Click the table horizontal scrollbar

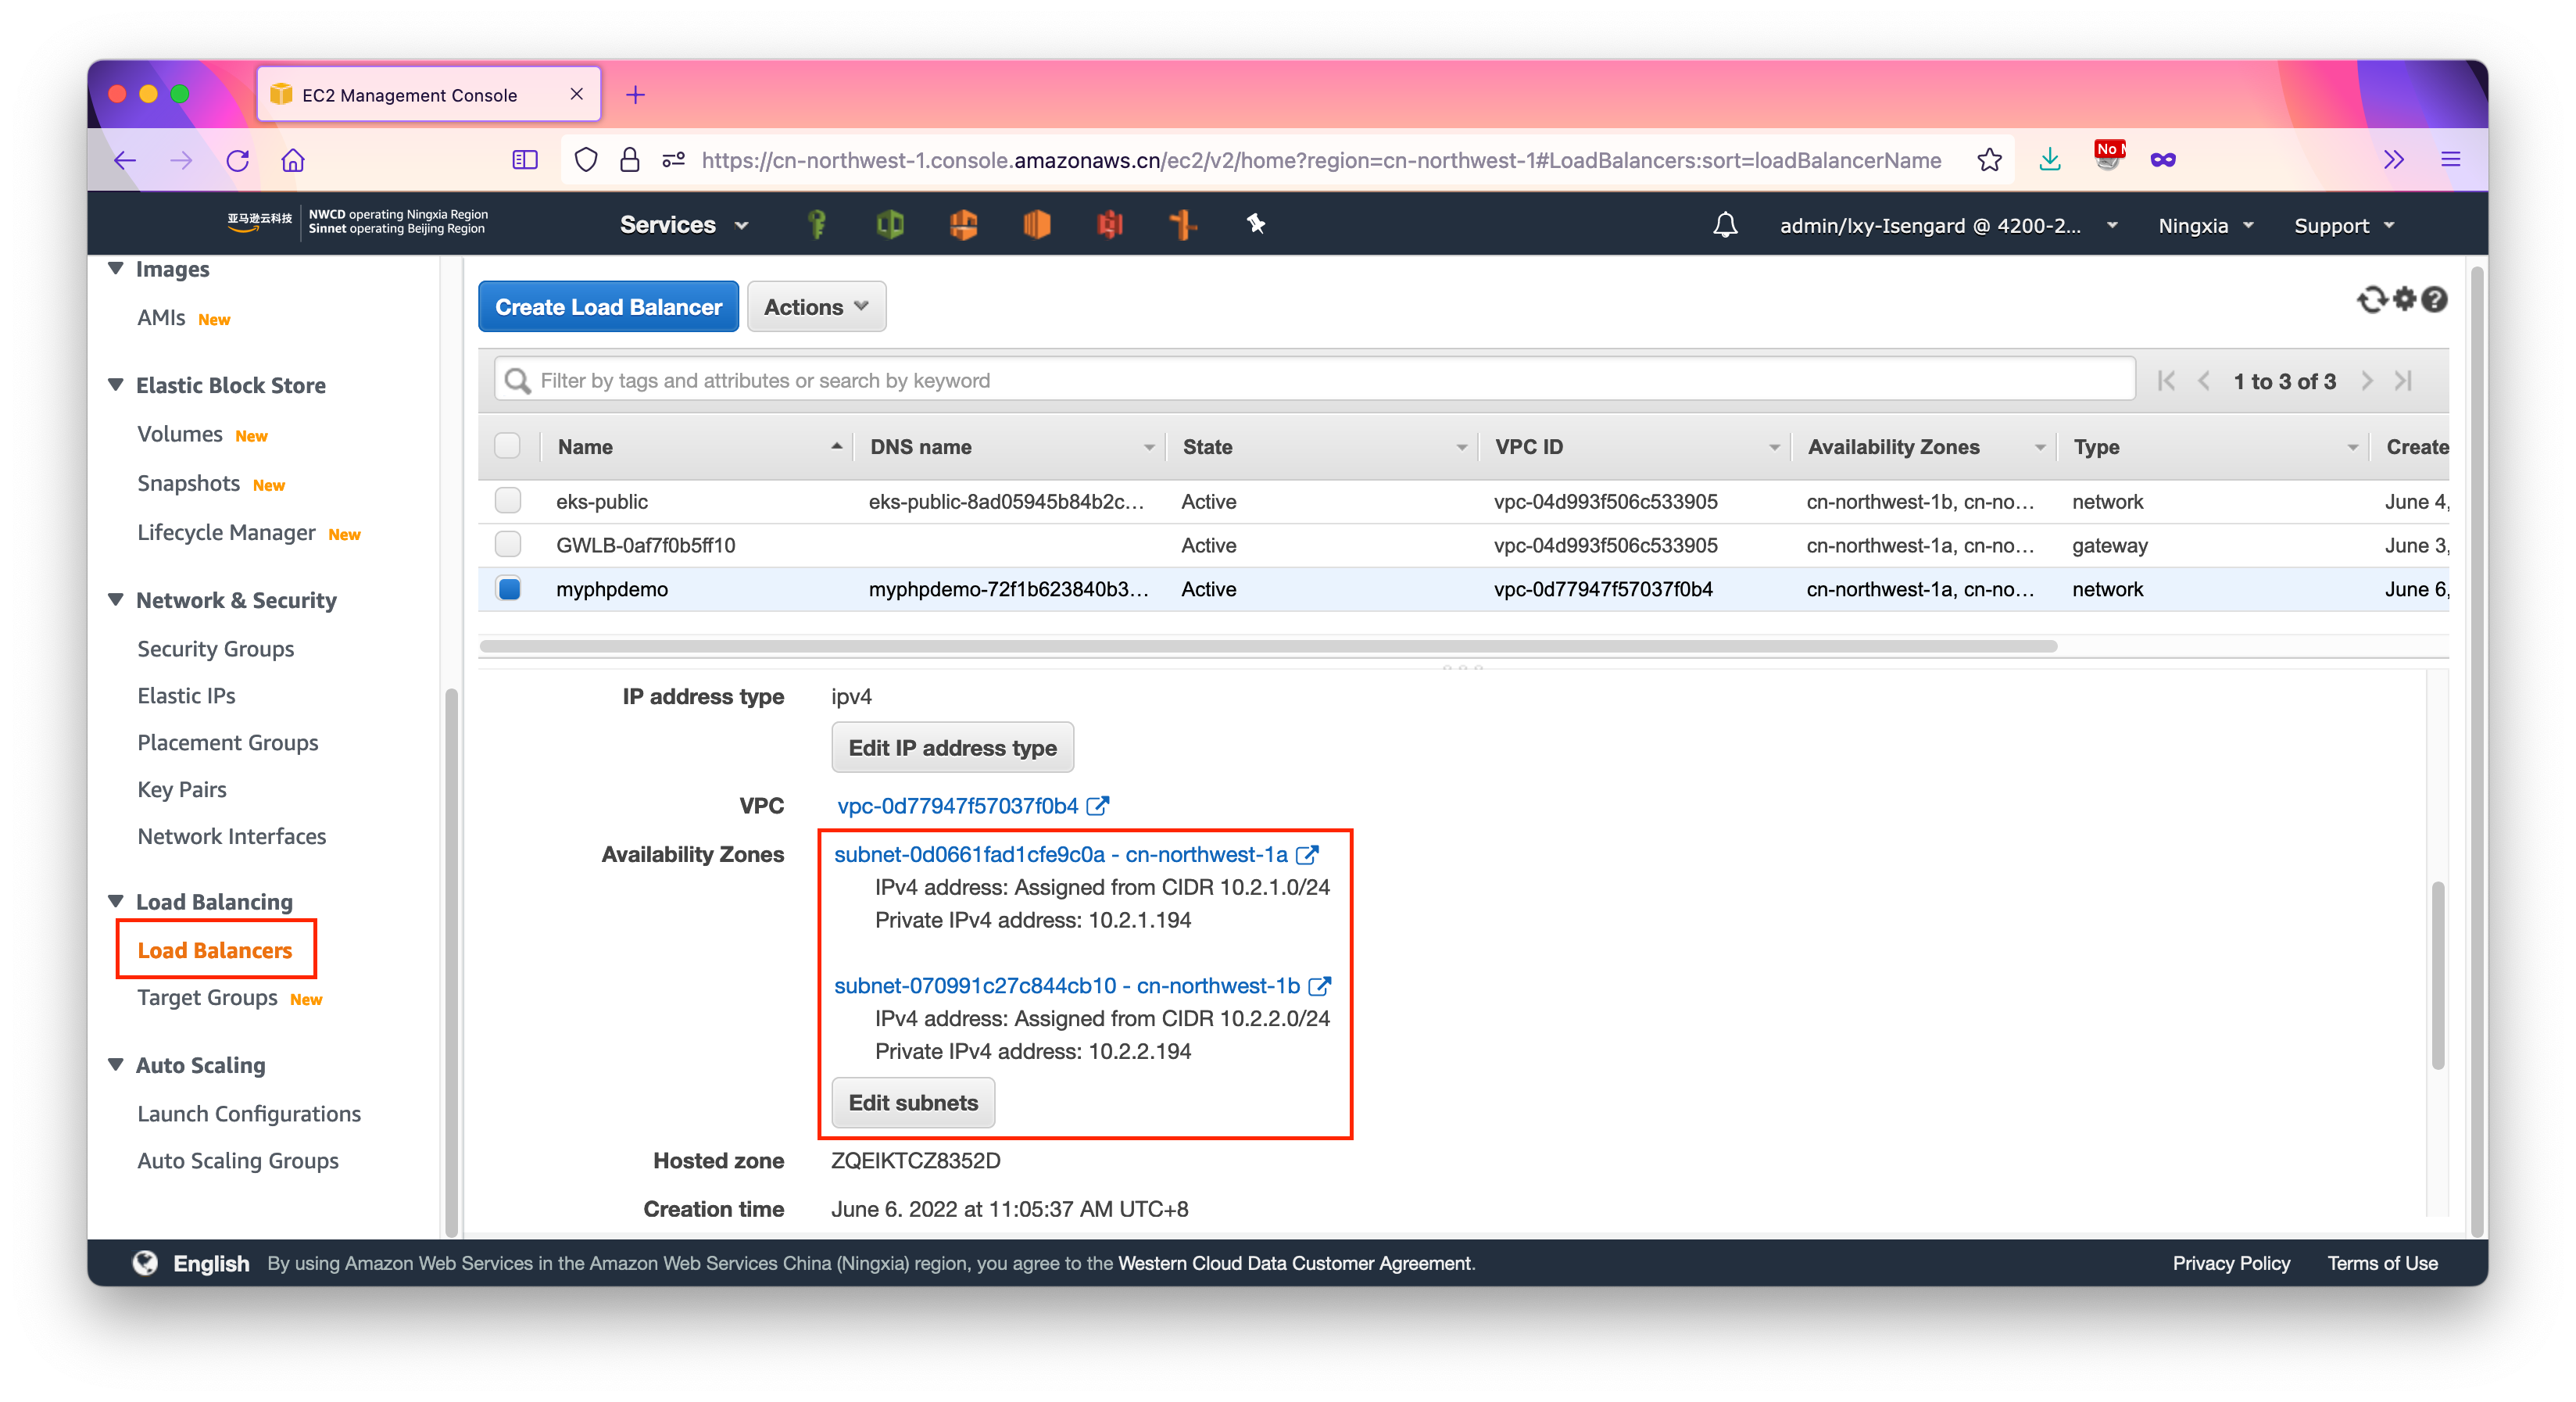pyautogui.click(x=1267, y=646)
